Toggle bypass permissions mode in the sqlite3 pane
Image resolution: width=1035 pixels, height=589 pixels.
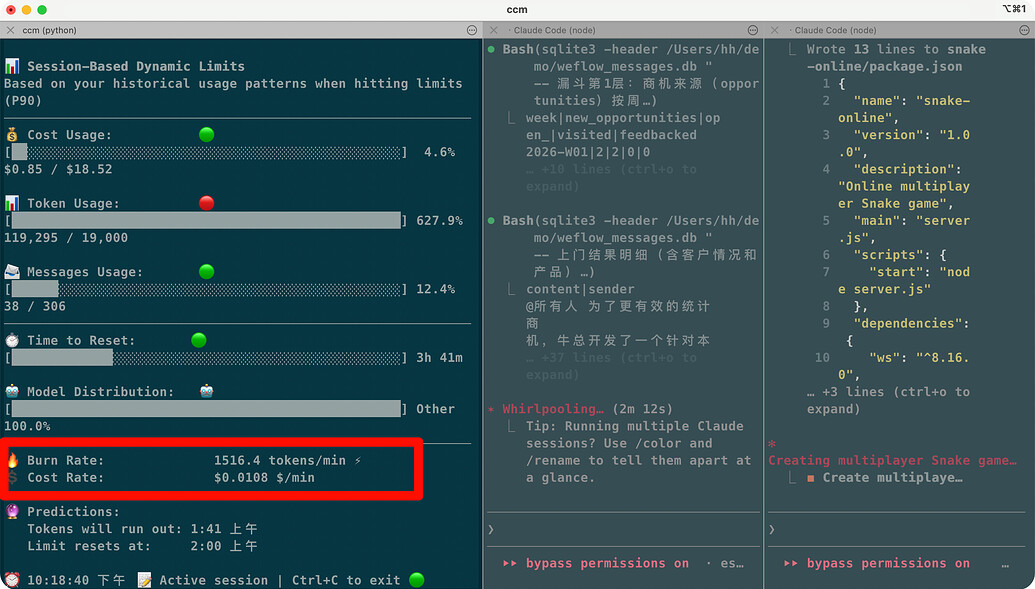tap(596, 563)
